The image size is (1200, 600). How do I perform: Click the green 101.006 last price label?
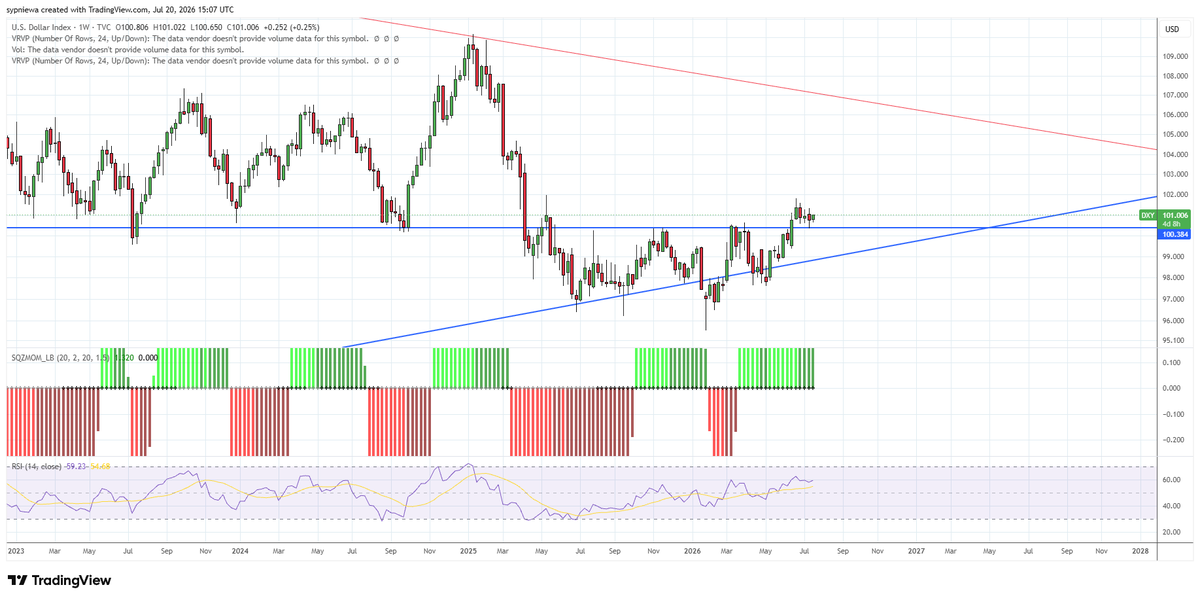pyautogui.click(x=1175, y=215)
